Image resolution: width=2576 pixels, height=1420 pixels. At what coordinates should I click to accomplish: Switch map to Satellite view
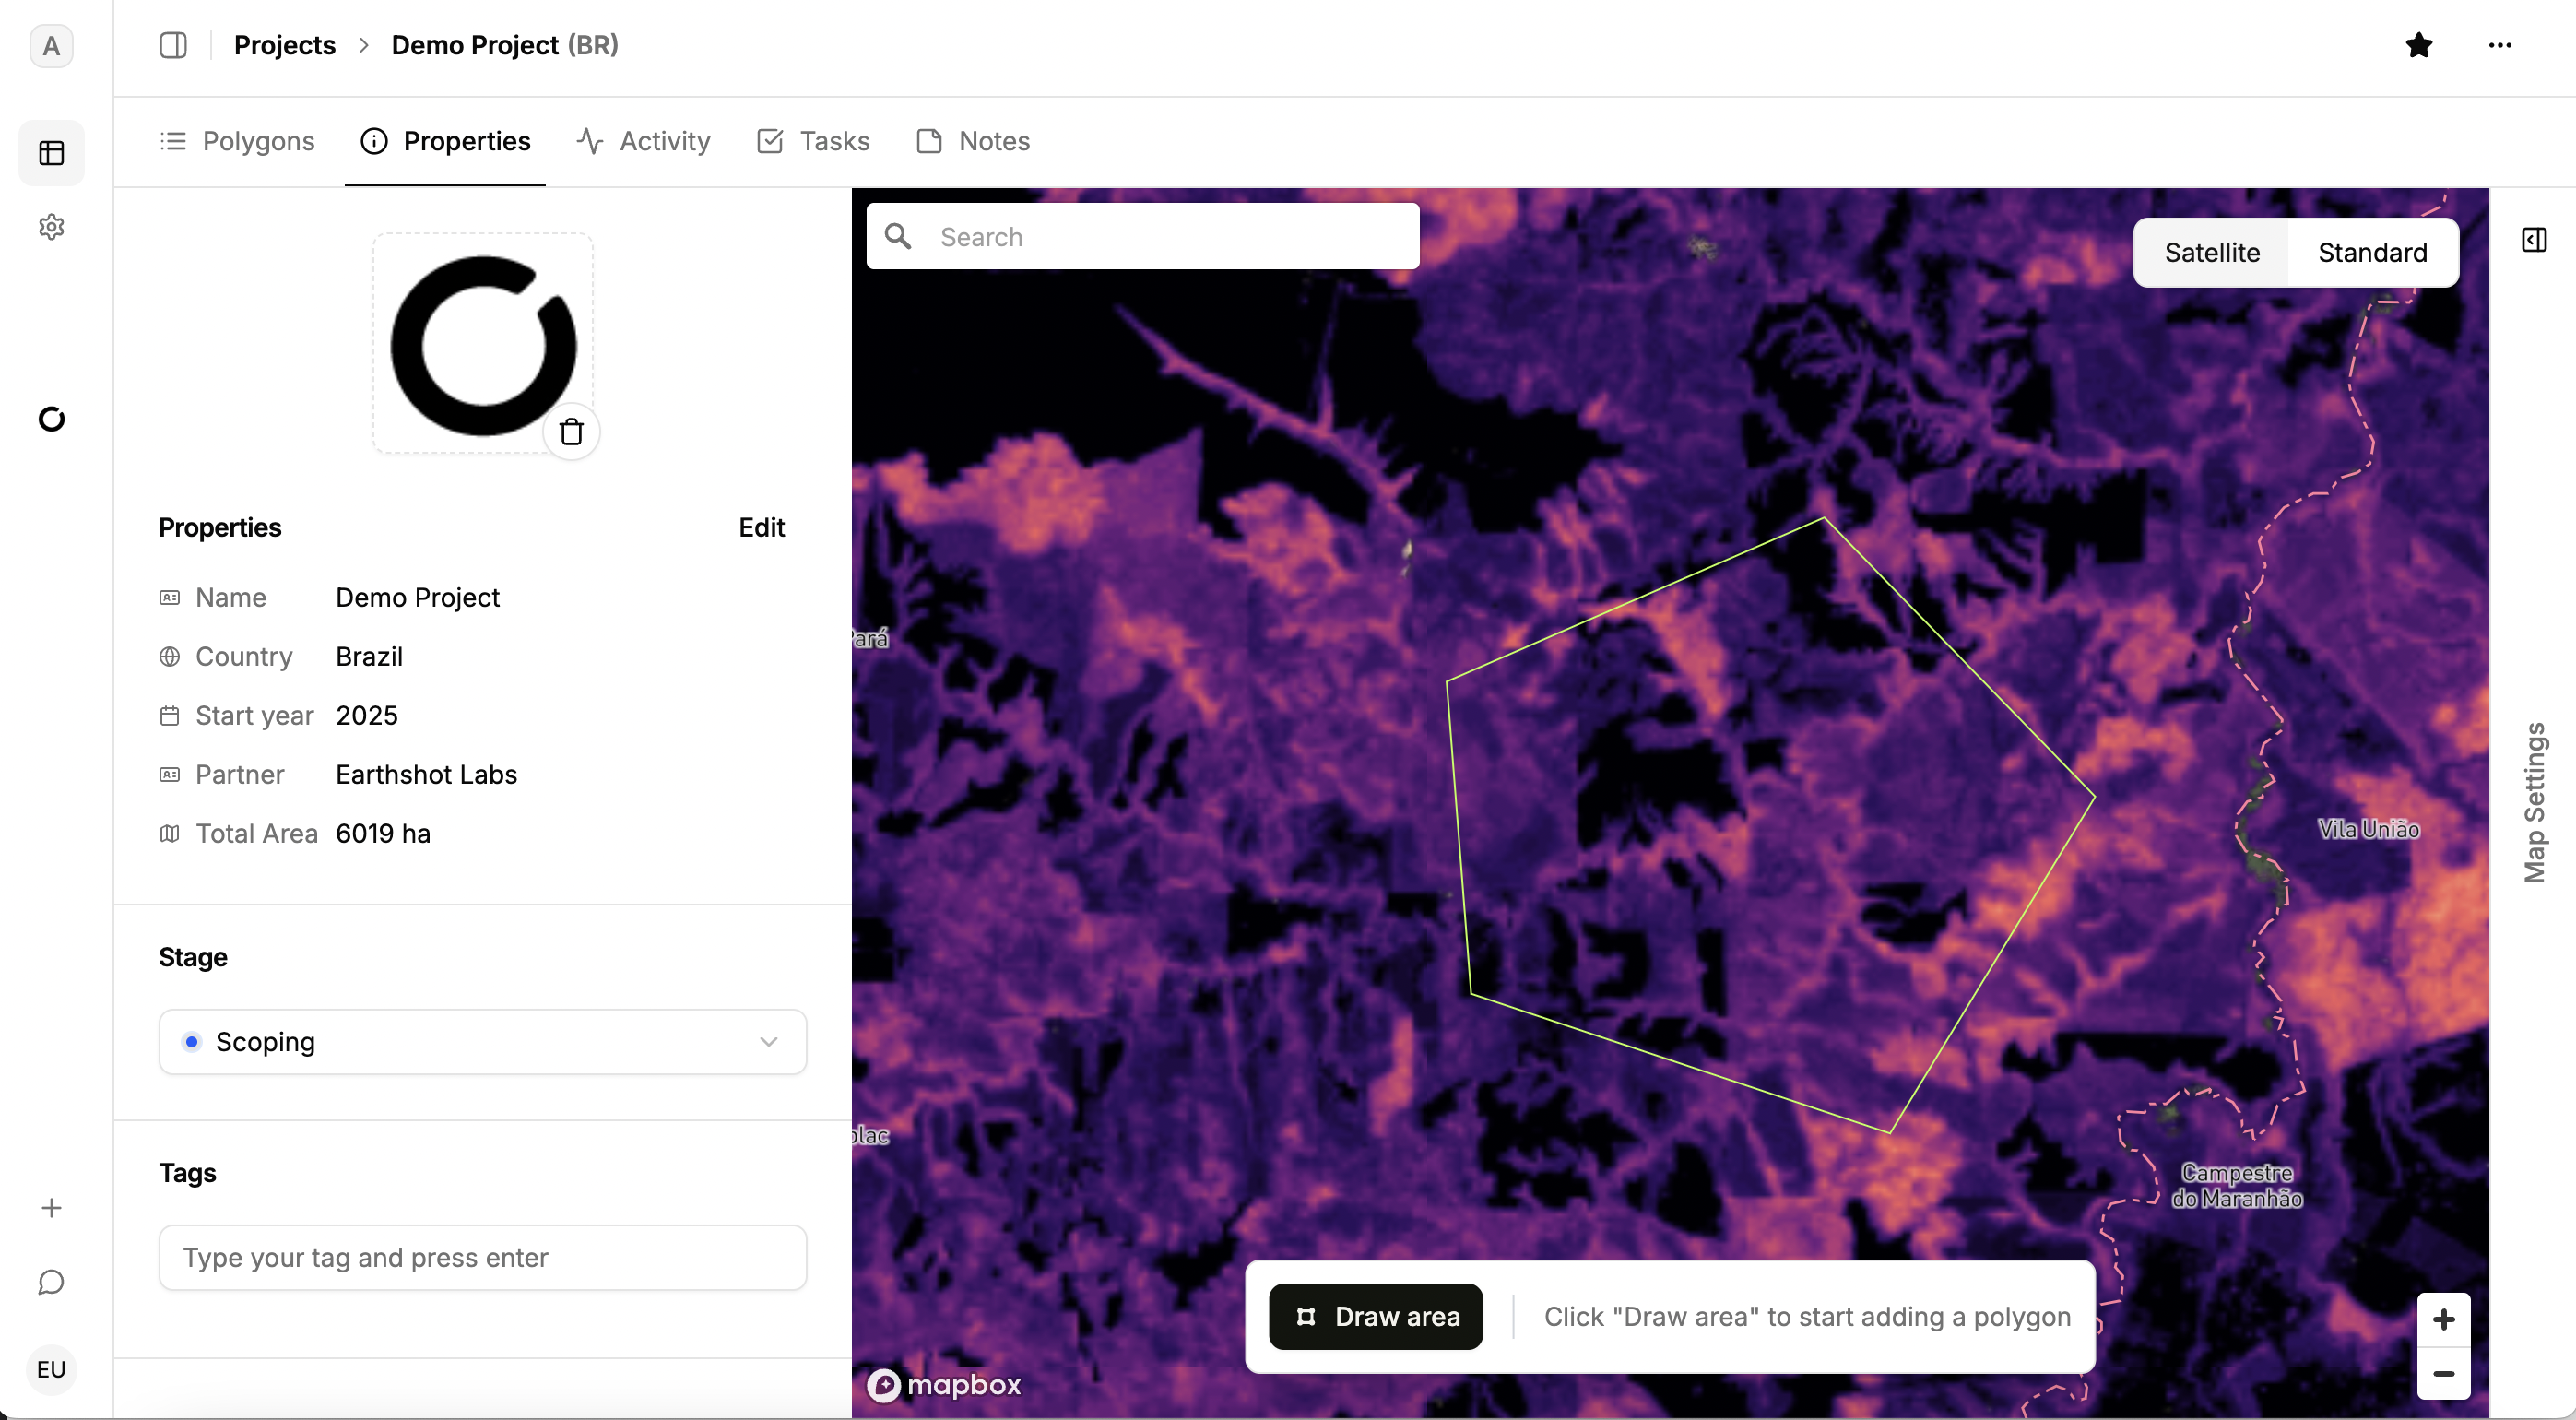point(2211,253)
